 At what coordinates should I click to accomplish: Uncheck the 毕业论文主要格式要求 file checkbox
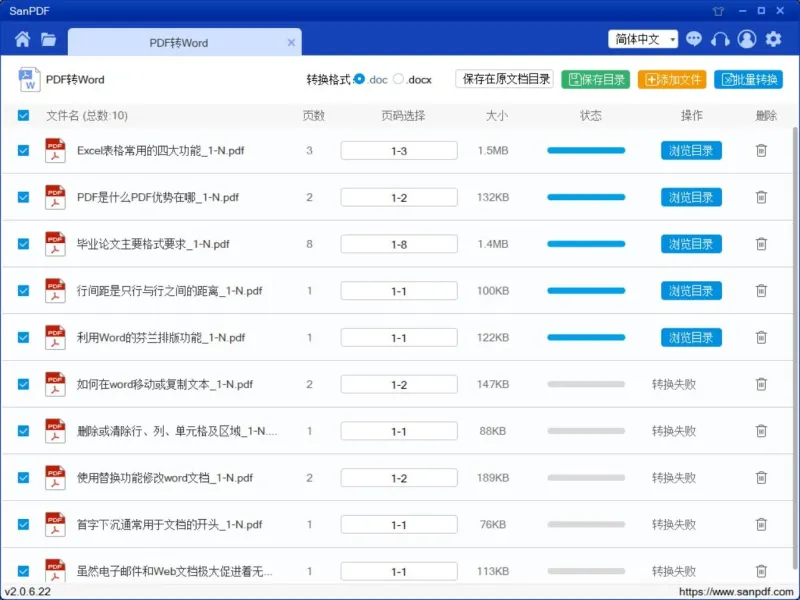click(x=23, y=244)
